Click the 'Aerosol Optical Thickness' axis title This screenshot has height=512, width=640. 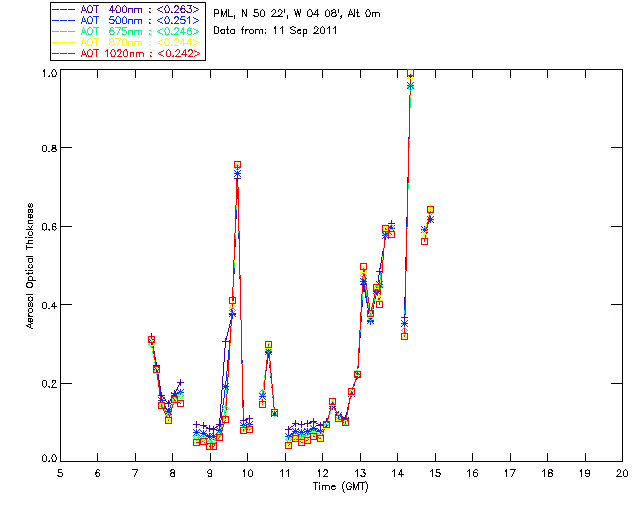(x=30, y=266)
